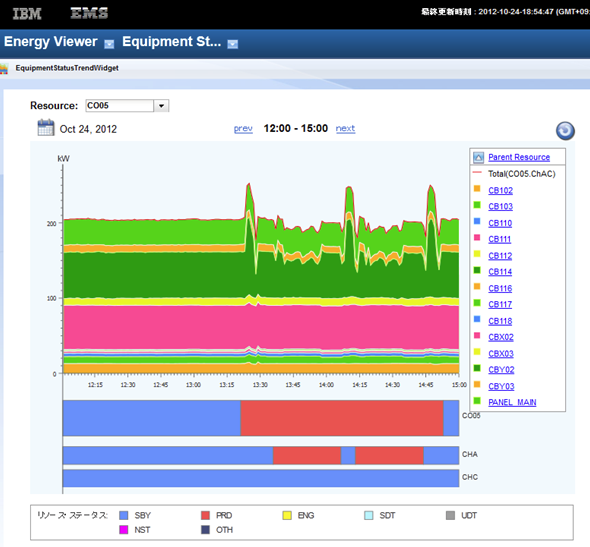Click the EMS logo
Viewport: 590px width, 547px height.
click(89, 13)
